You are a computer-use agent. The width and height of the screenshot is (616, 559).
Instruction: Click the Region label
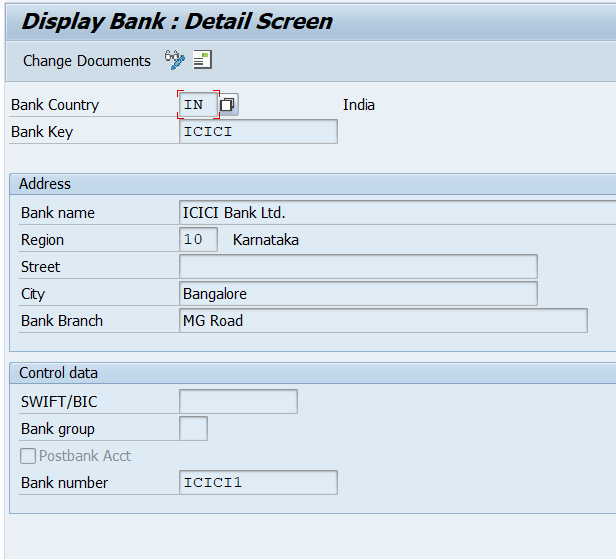(x=42, y=240)
